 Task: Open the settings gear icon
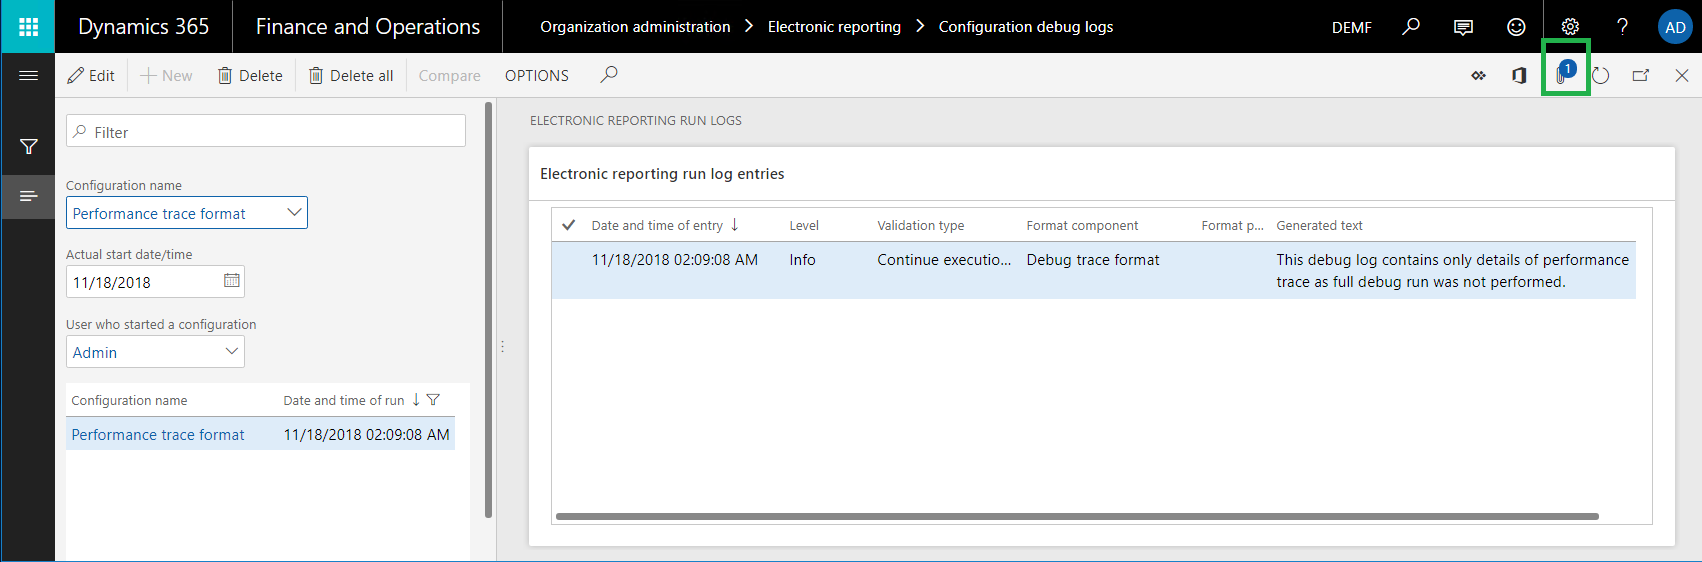coord(1570,27)
